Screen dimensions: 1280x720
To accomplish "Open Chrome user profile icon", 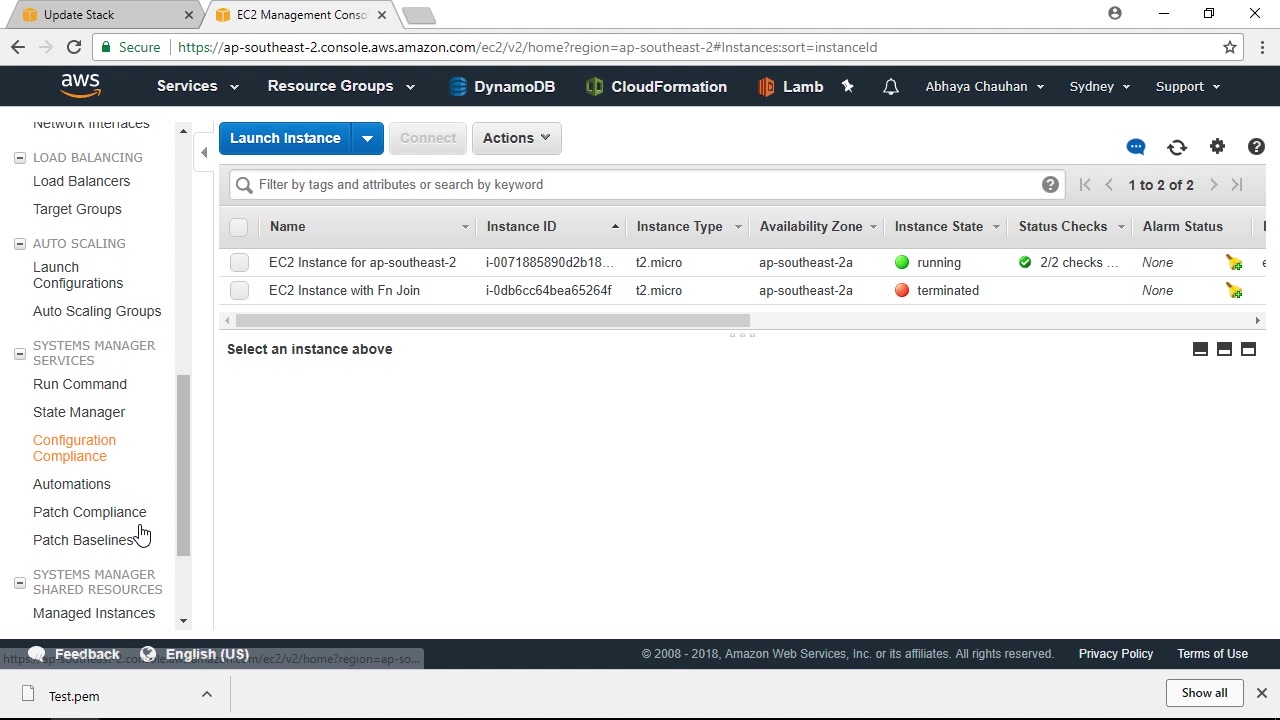I will pyautogui.click(x=1115, y=14).
